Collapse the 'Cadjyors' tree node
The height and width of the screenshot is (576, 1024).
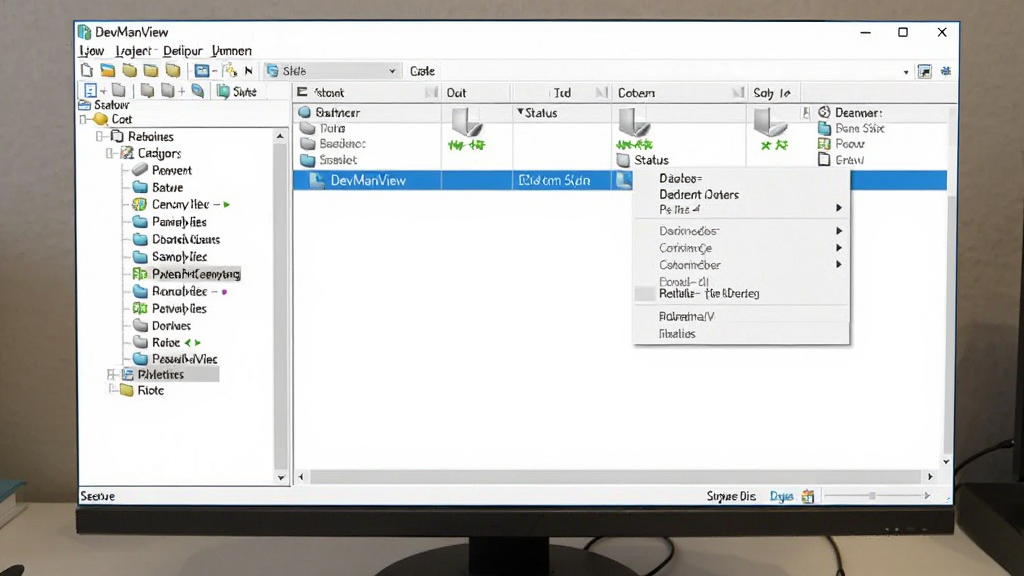(110, 153)
